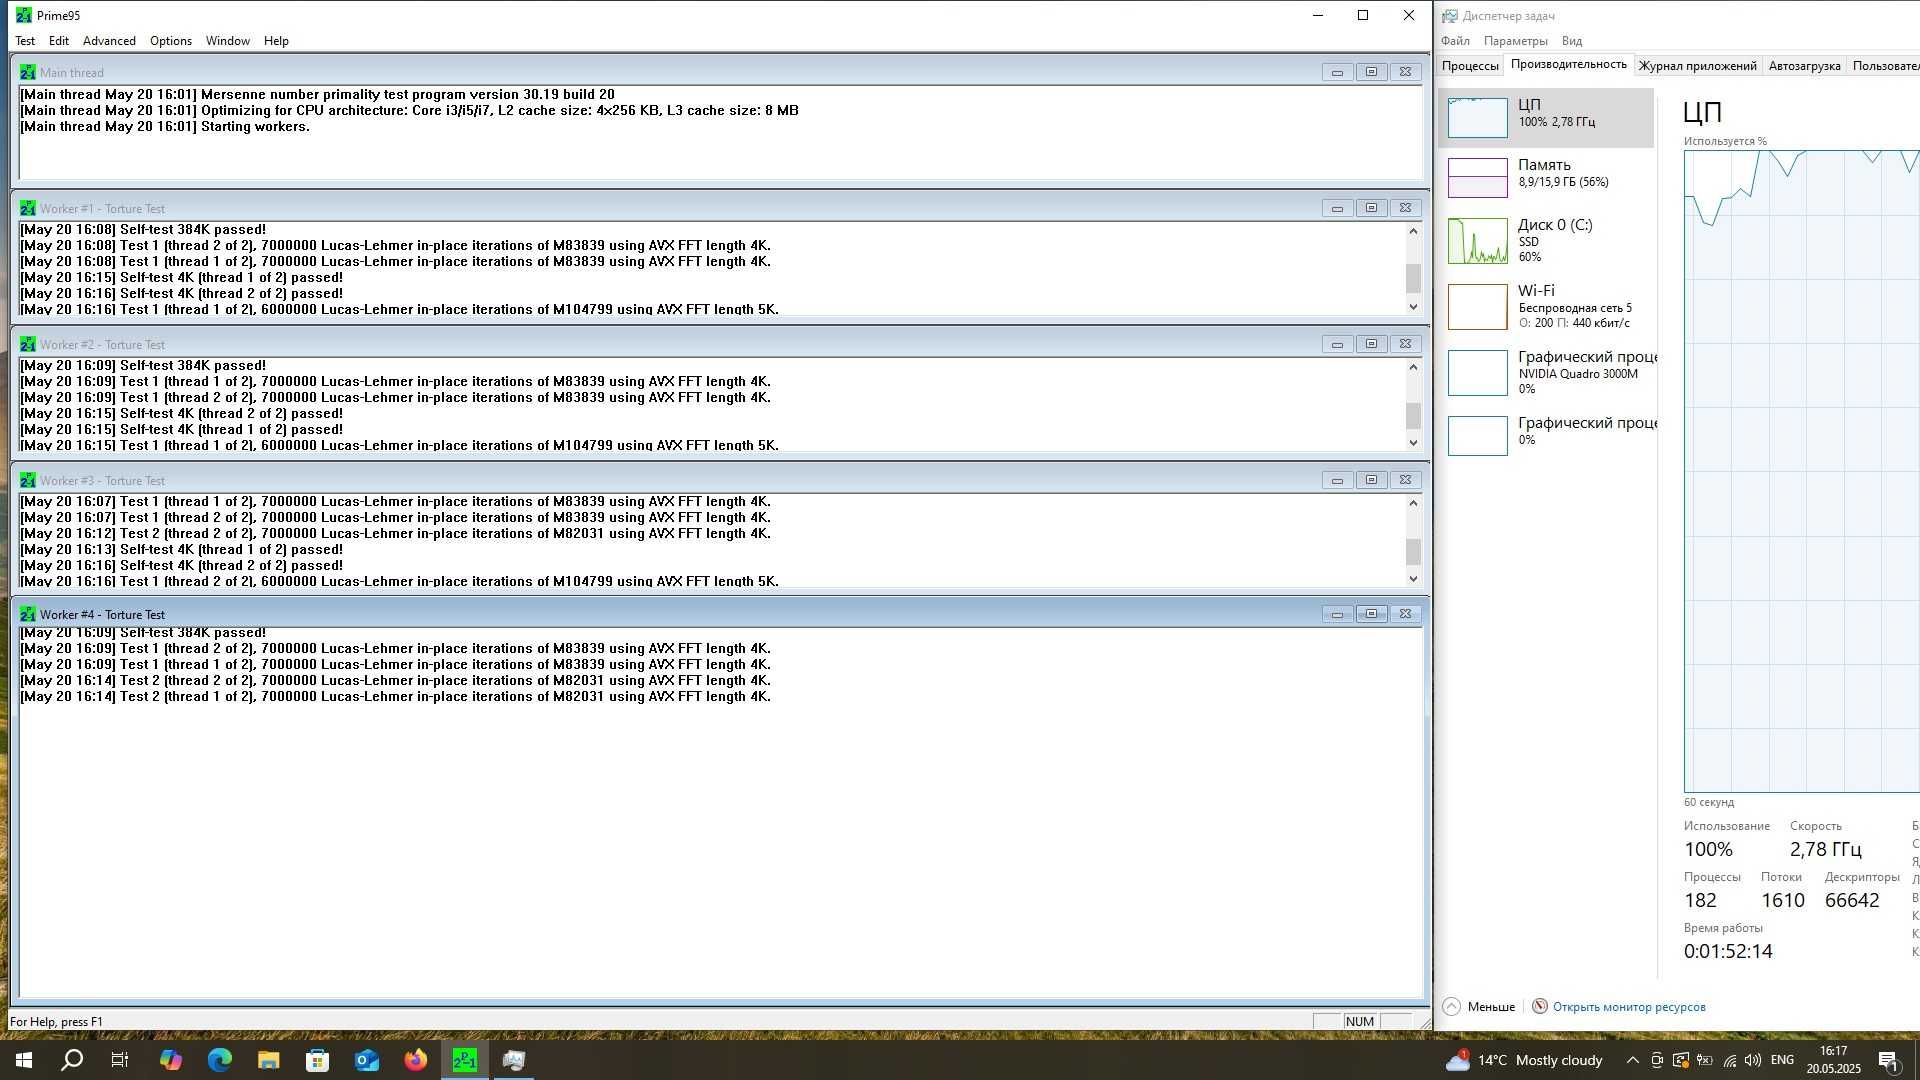Click the Worker #1 scrollbar down arrow

click(1413, 307)
